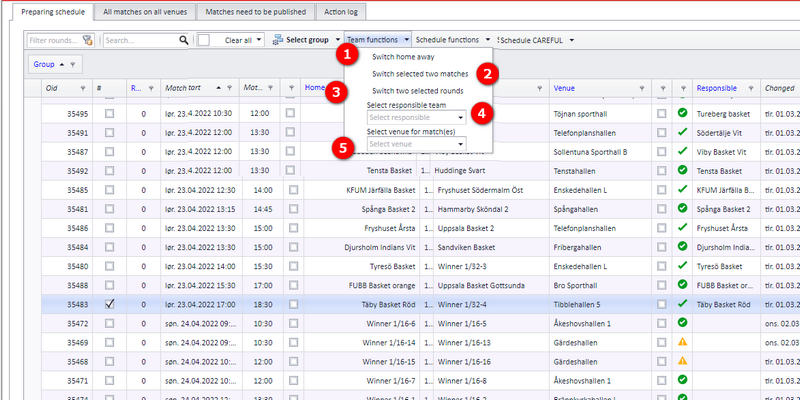Screen dimensions: 800x400
Task: Click into the Filter rounds field
Action: tap(55, 40)
